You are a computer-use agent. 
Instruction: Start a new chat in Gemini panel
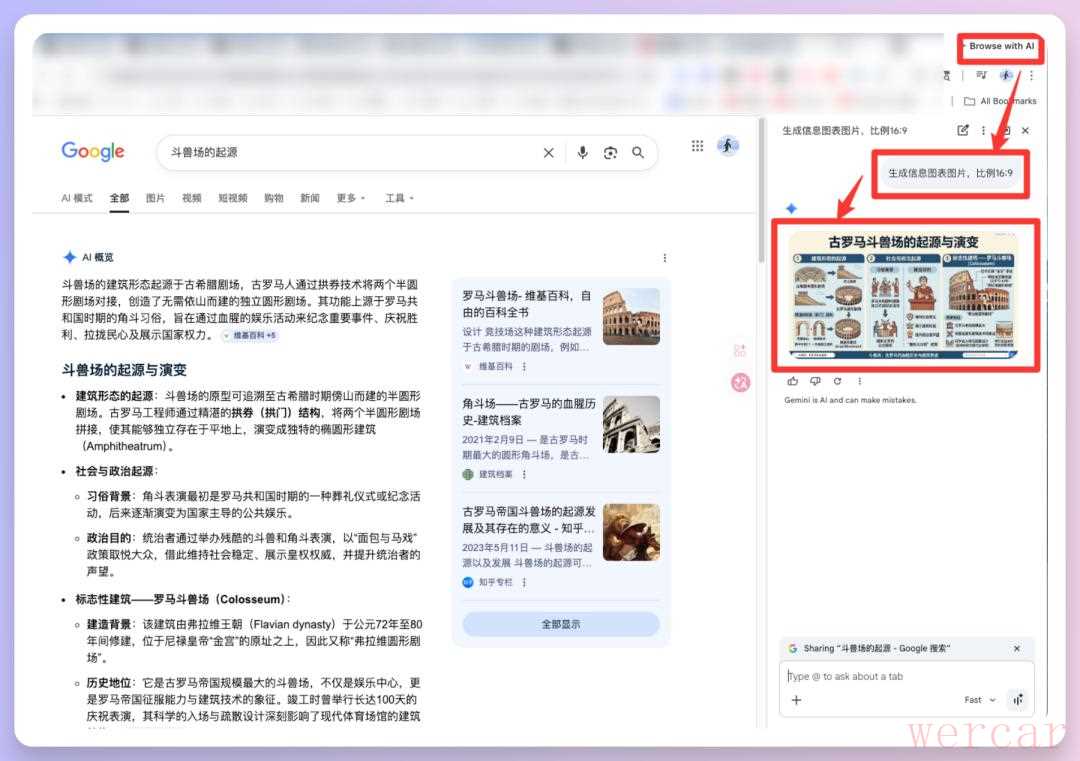tap(963, 130)
